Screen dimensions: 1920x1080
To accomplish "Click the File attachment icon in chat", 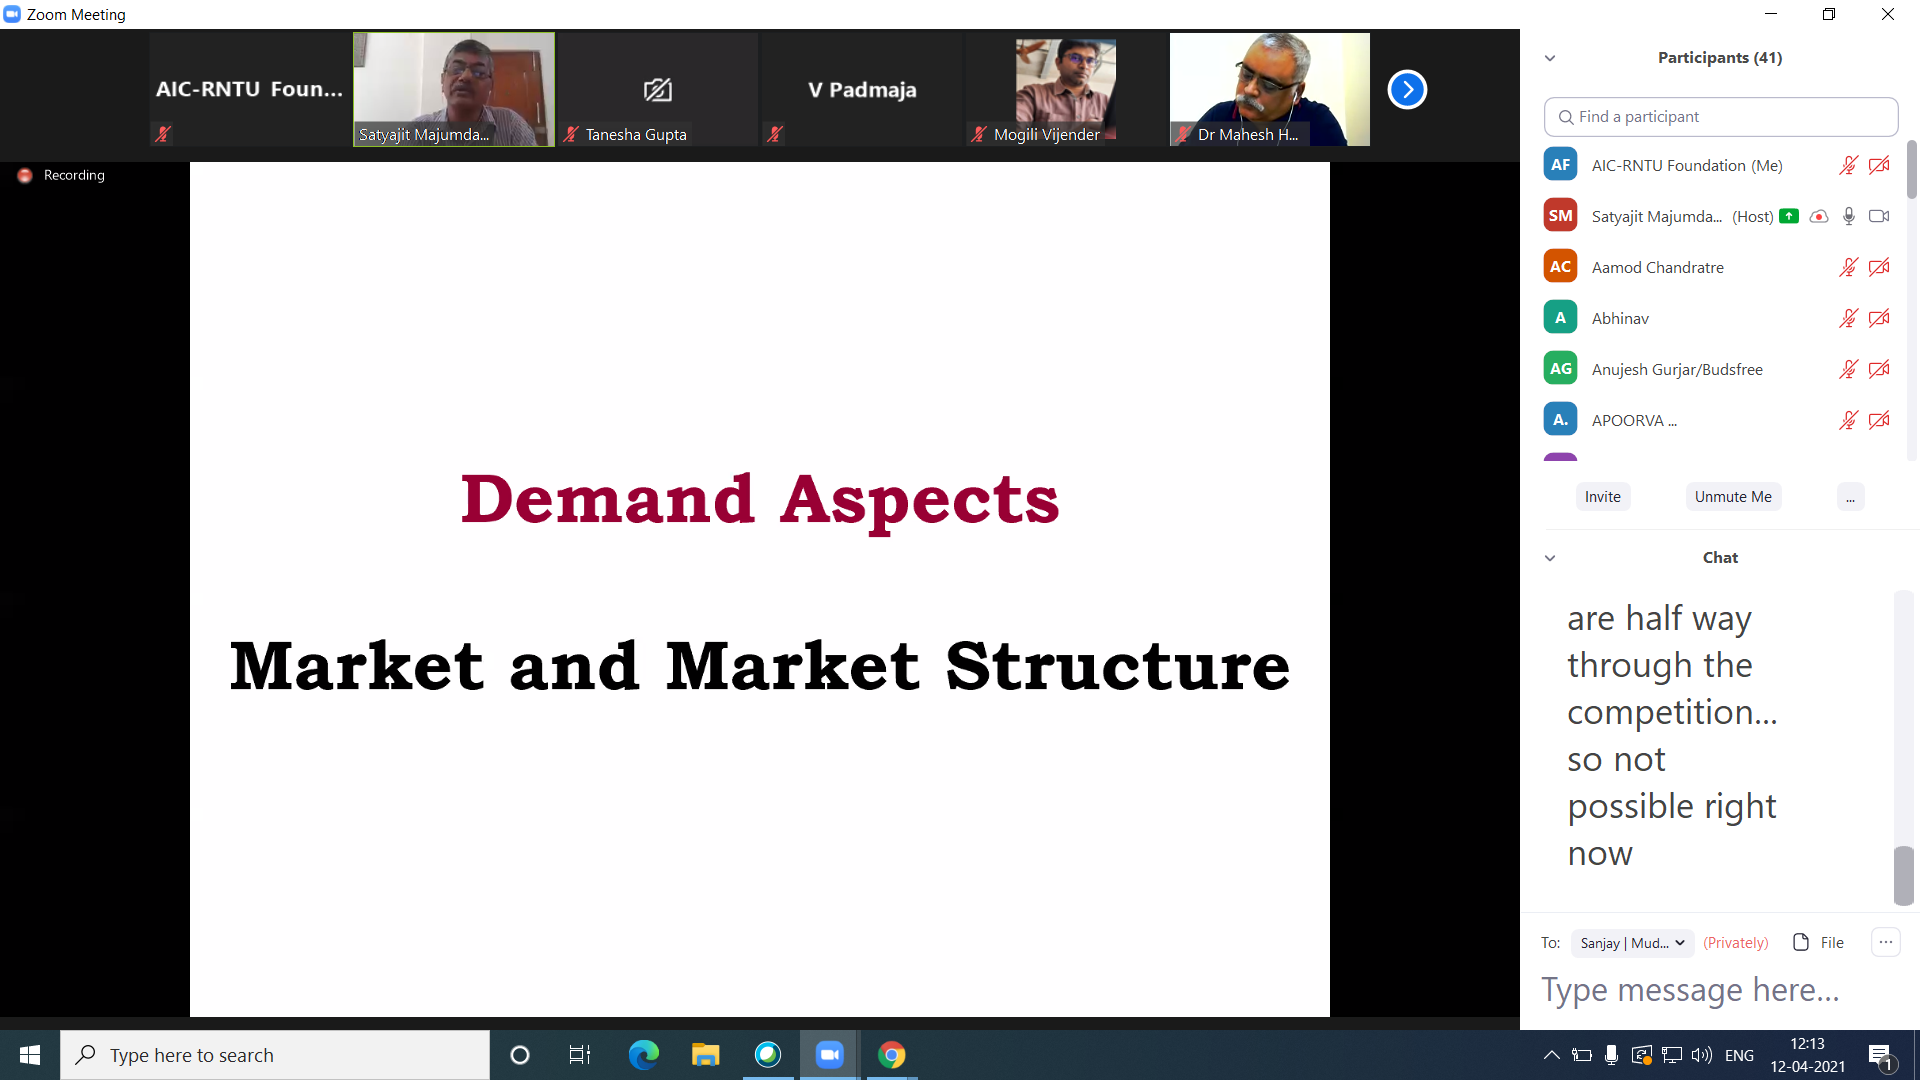I will point(1801,942).
